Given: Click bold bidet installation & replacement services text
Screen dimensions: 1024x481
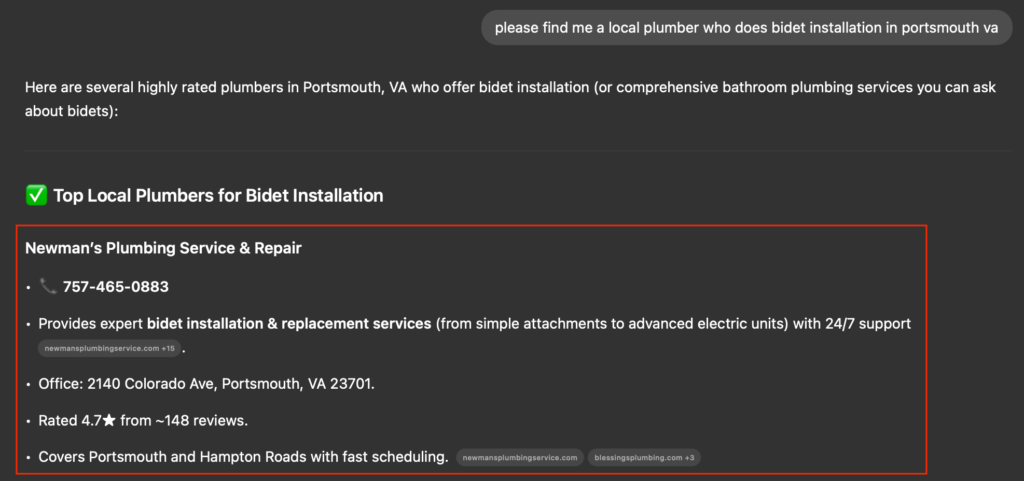Looking at the screenshot, I should (289, 324).
